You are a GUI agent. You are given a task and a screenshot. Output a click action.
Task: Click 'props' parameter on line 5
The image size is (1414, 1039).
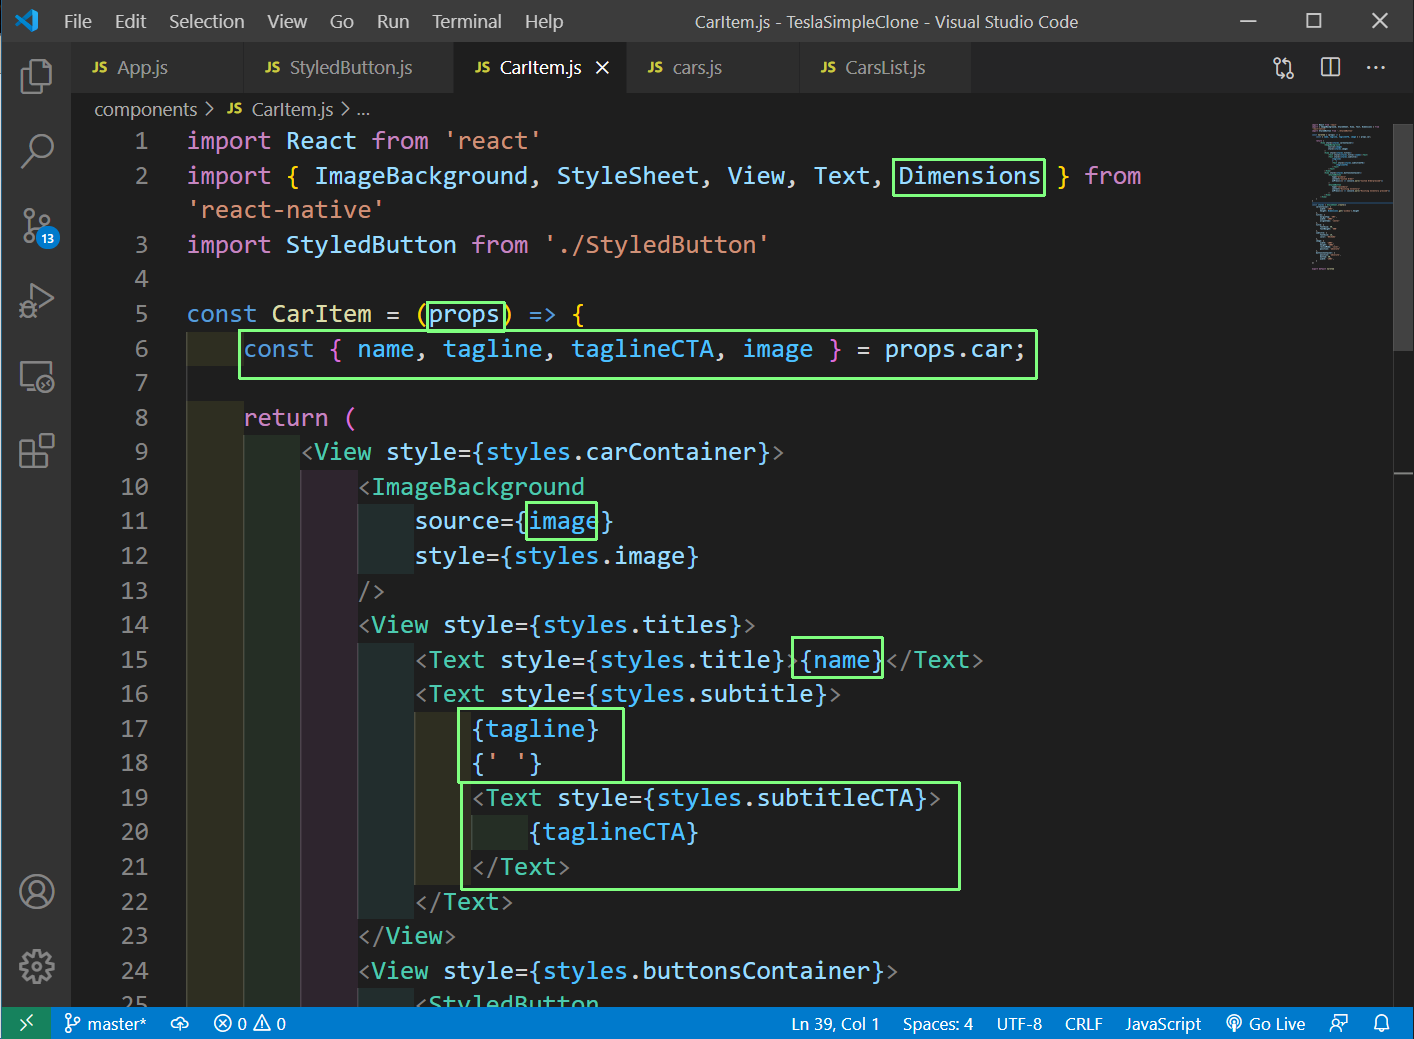[464, 315]
